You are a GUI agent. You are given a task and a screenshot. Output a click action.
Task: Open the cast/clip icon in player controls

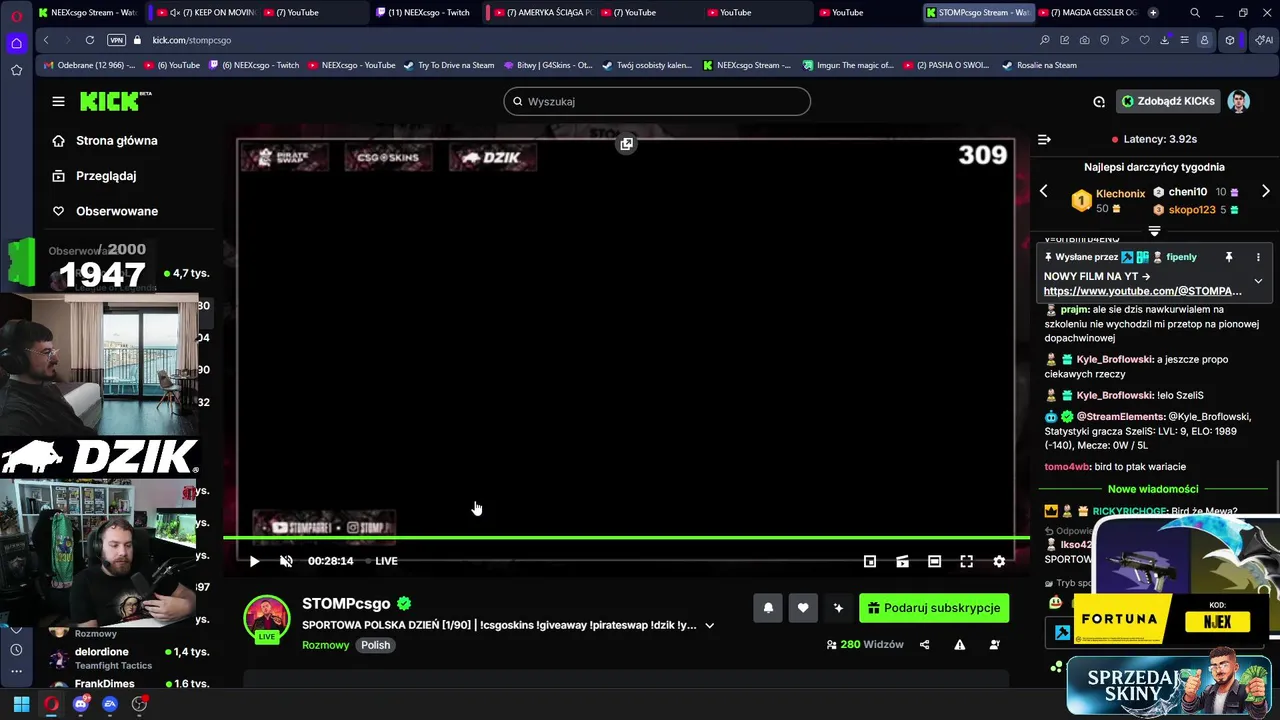pos(902,561)
